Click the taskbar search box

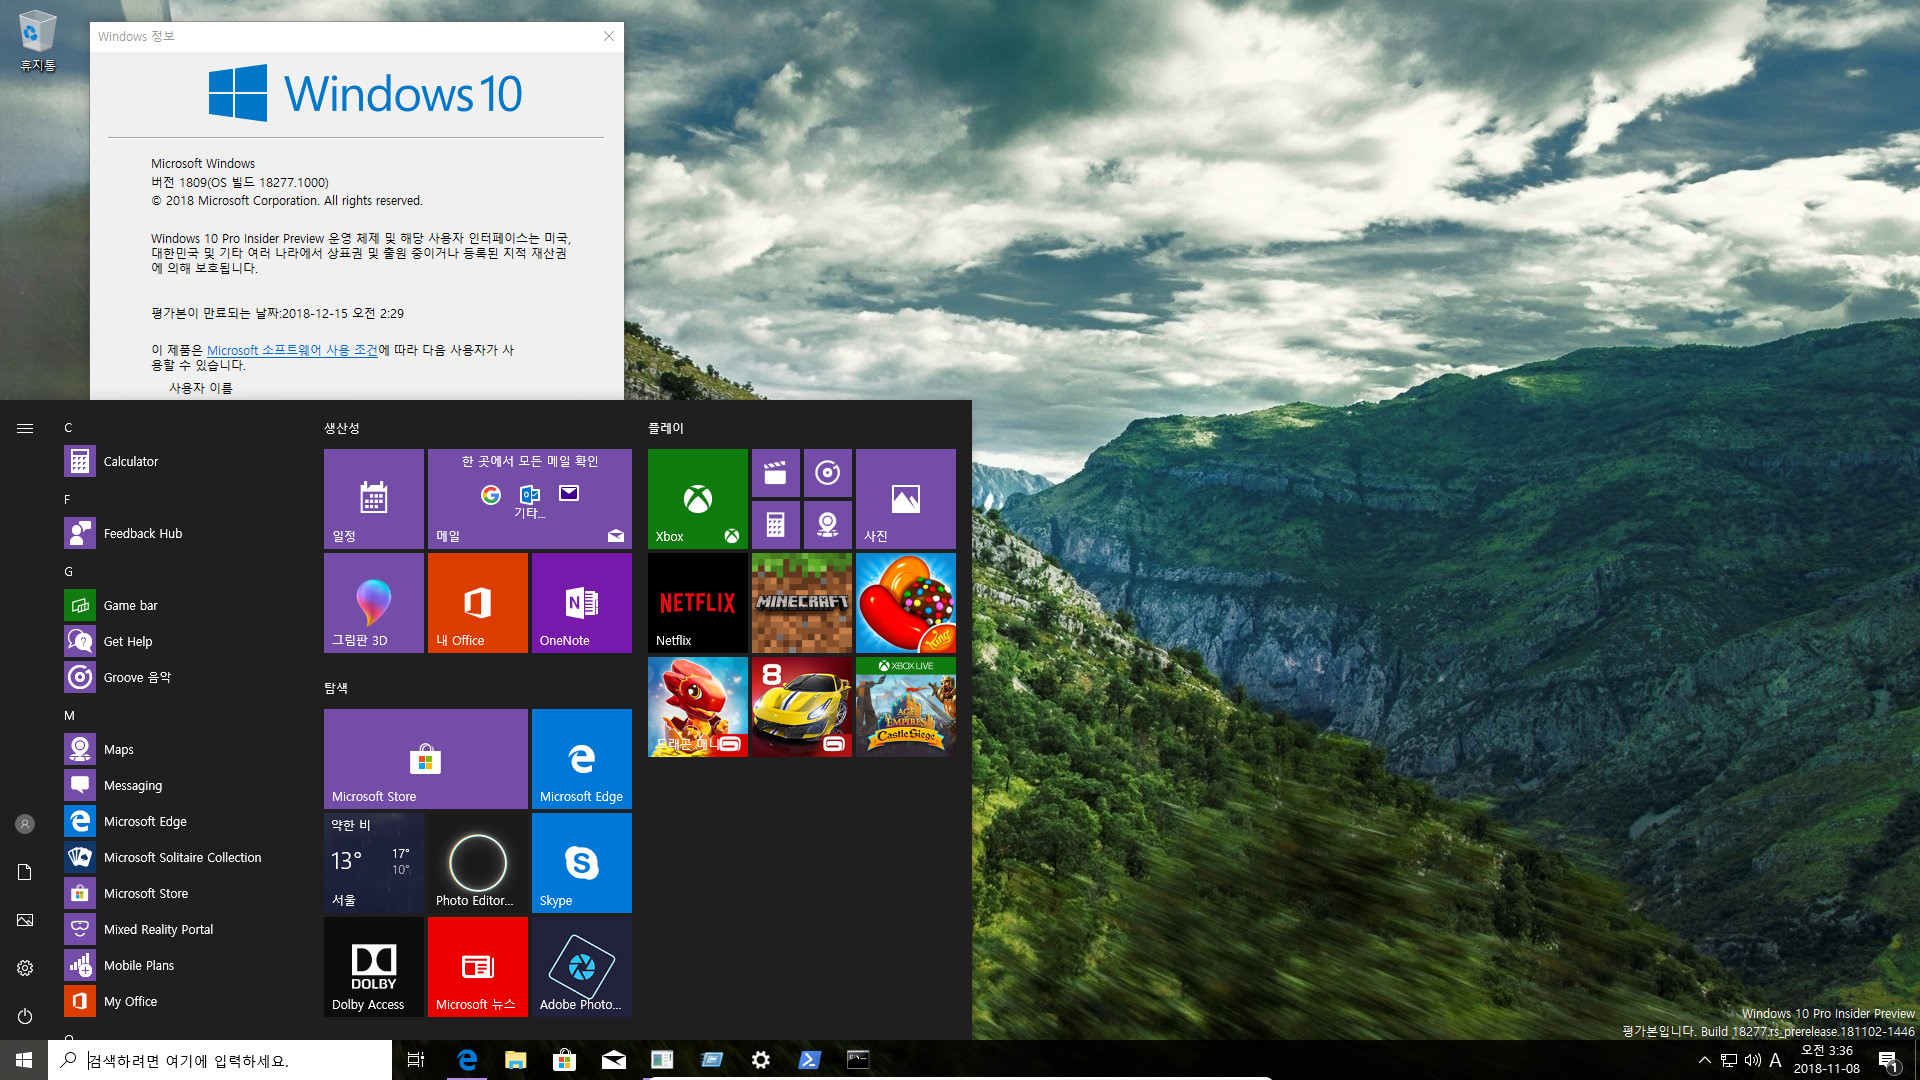pyautogui.click(x=220, y=1060)
